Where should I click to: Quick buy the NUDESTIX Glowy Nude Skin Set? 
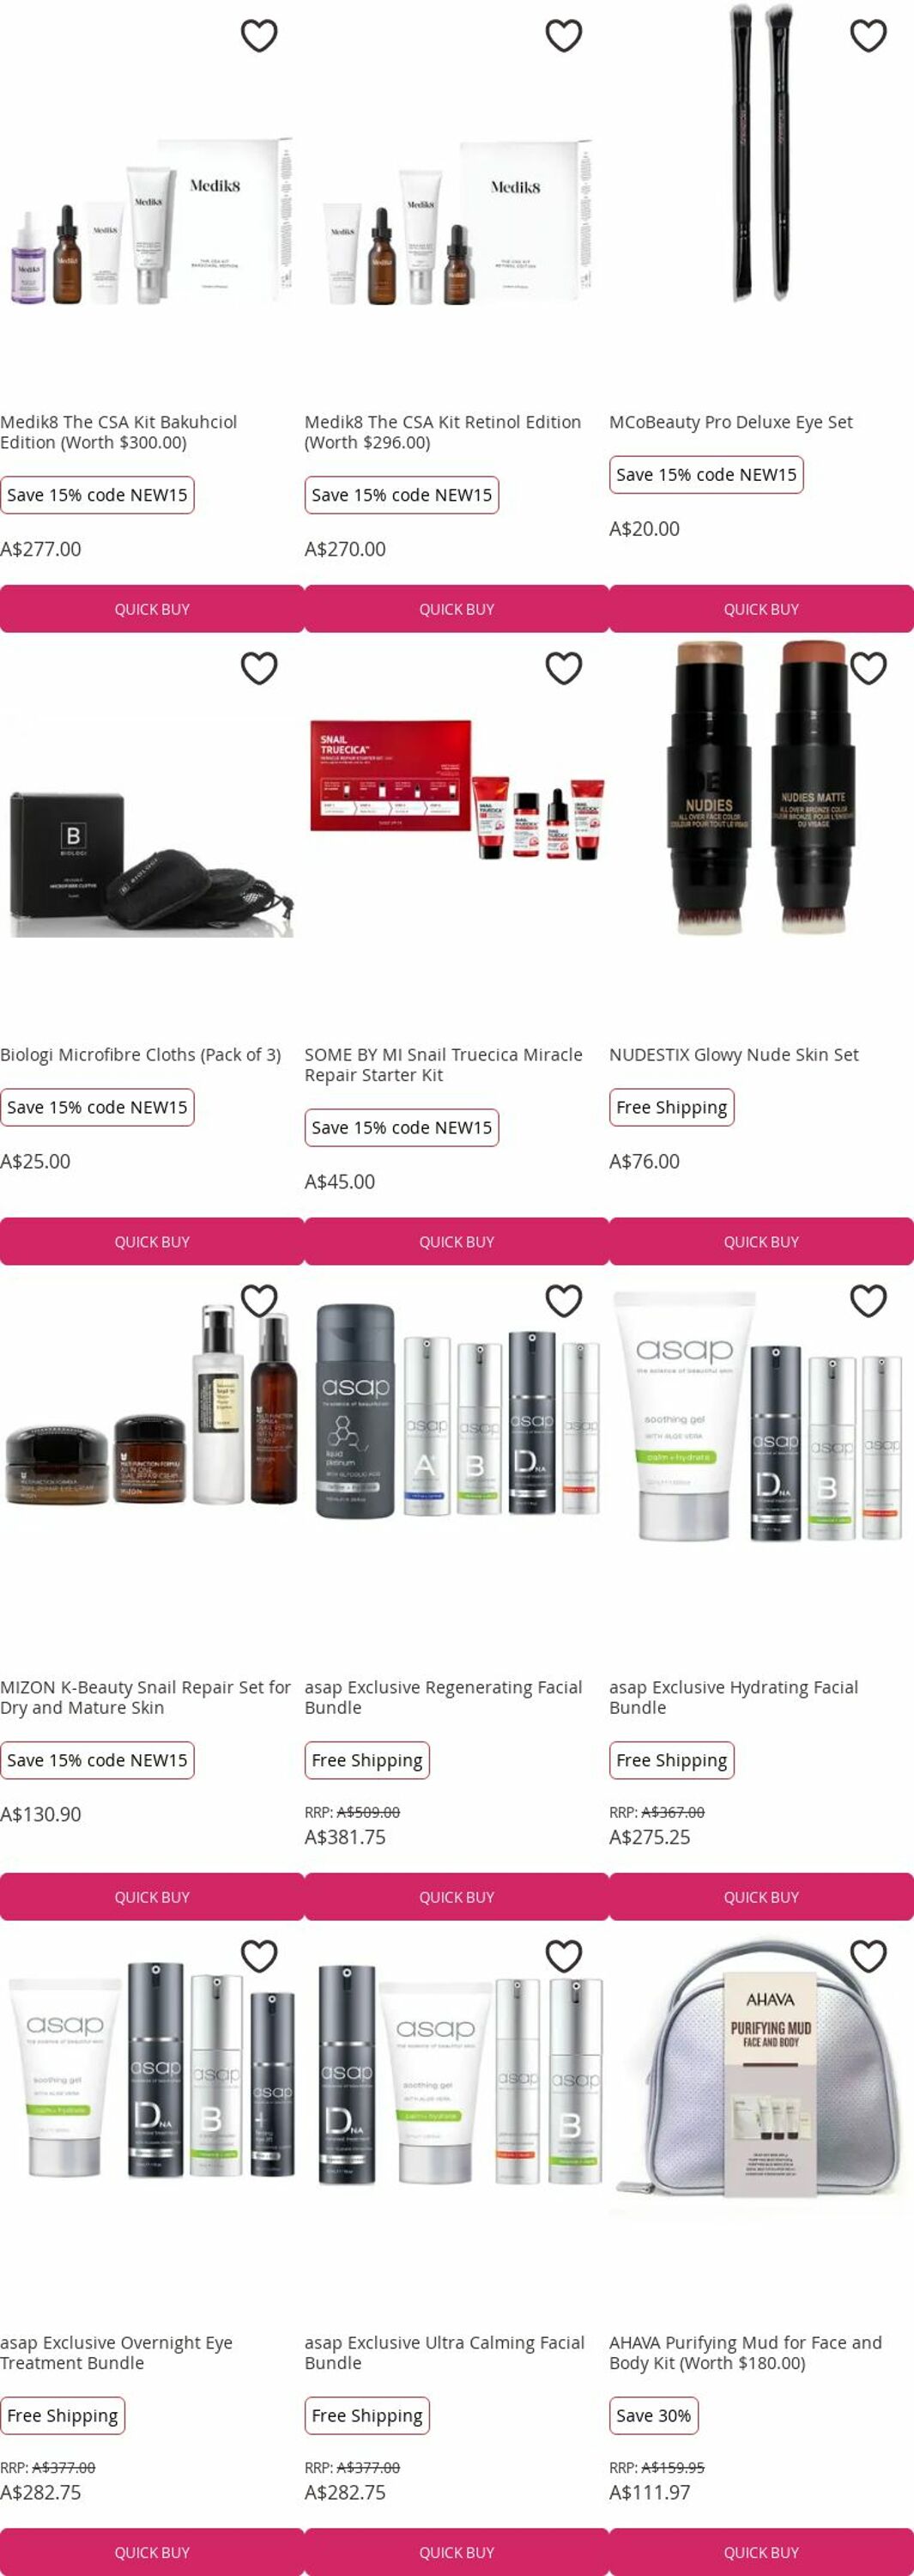[x=761, y=1241]
